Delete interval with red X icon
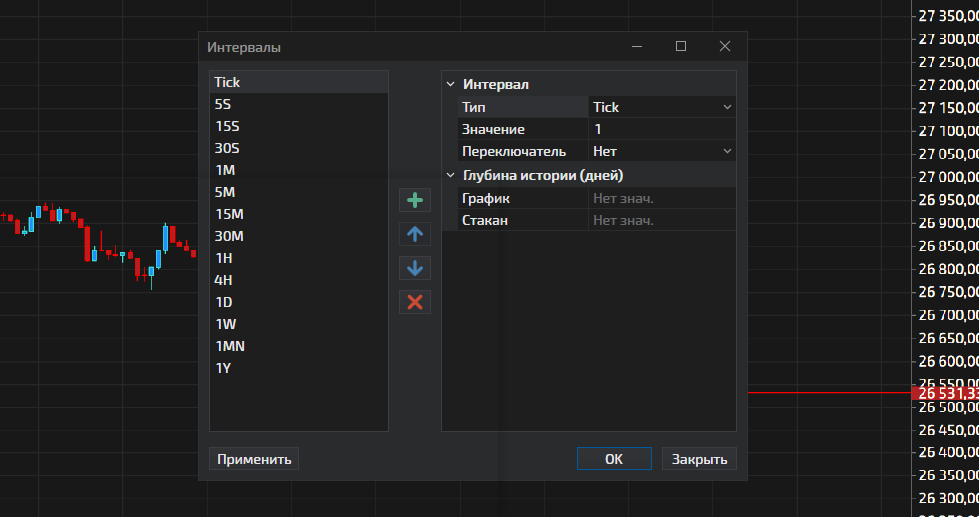The width and height of the screenshot is (979, 517). coord(415,302)
